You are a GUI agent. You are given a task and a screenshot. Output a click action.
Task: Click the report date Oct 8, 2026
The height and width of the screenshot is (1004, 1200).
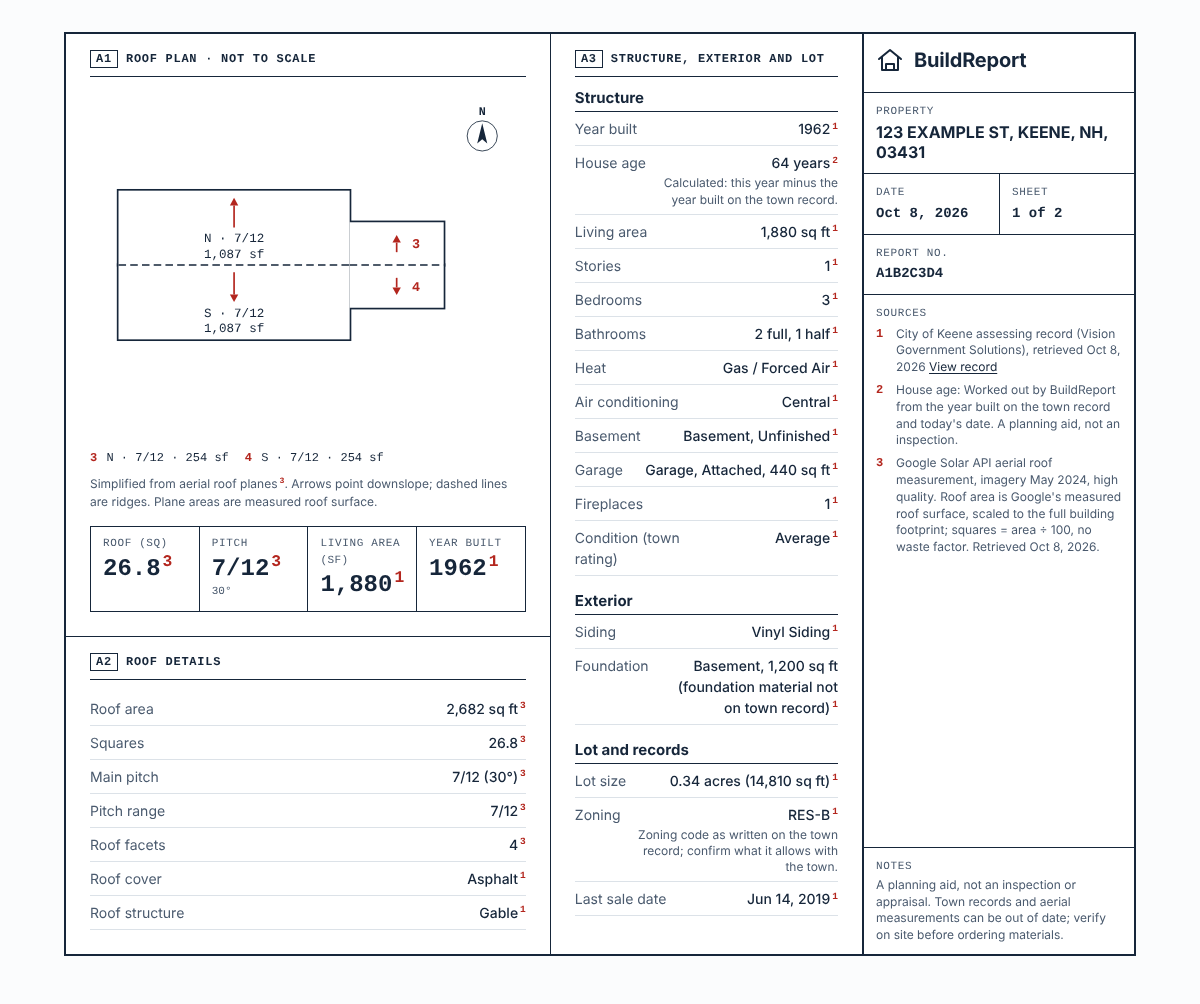922,212
